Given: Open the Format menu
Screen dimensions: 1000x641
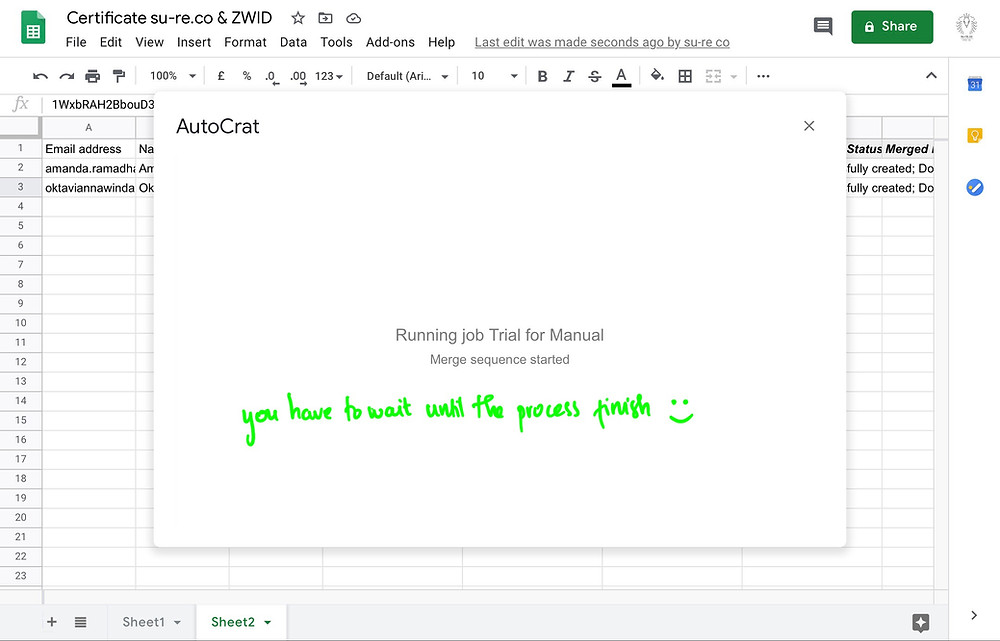Looking at the screenshot, I should [245, 42].
